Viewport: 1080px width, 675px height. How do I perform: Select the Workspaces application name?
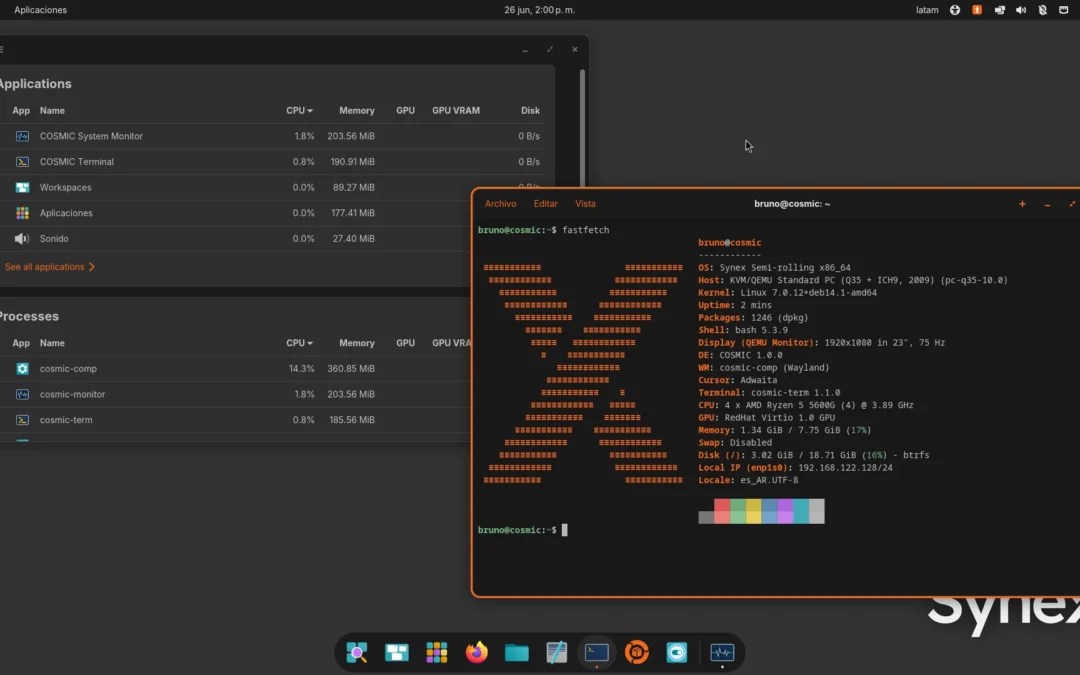point(65,187)
